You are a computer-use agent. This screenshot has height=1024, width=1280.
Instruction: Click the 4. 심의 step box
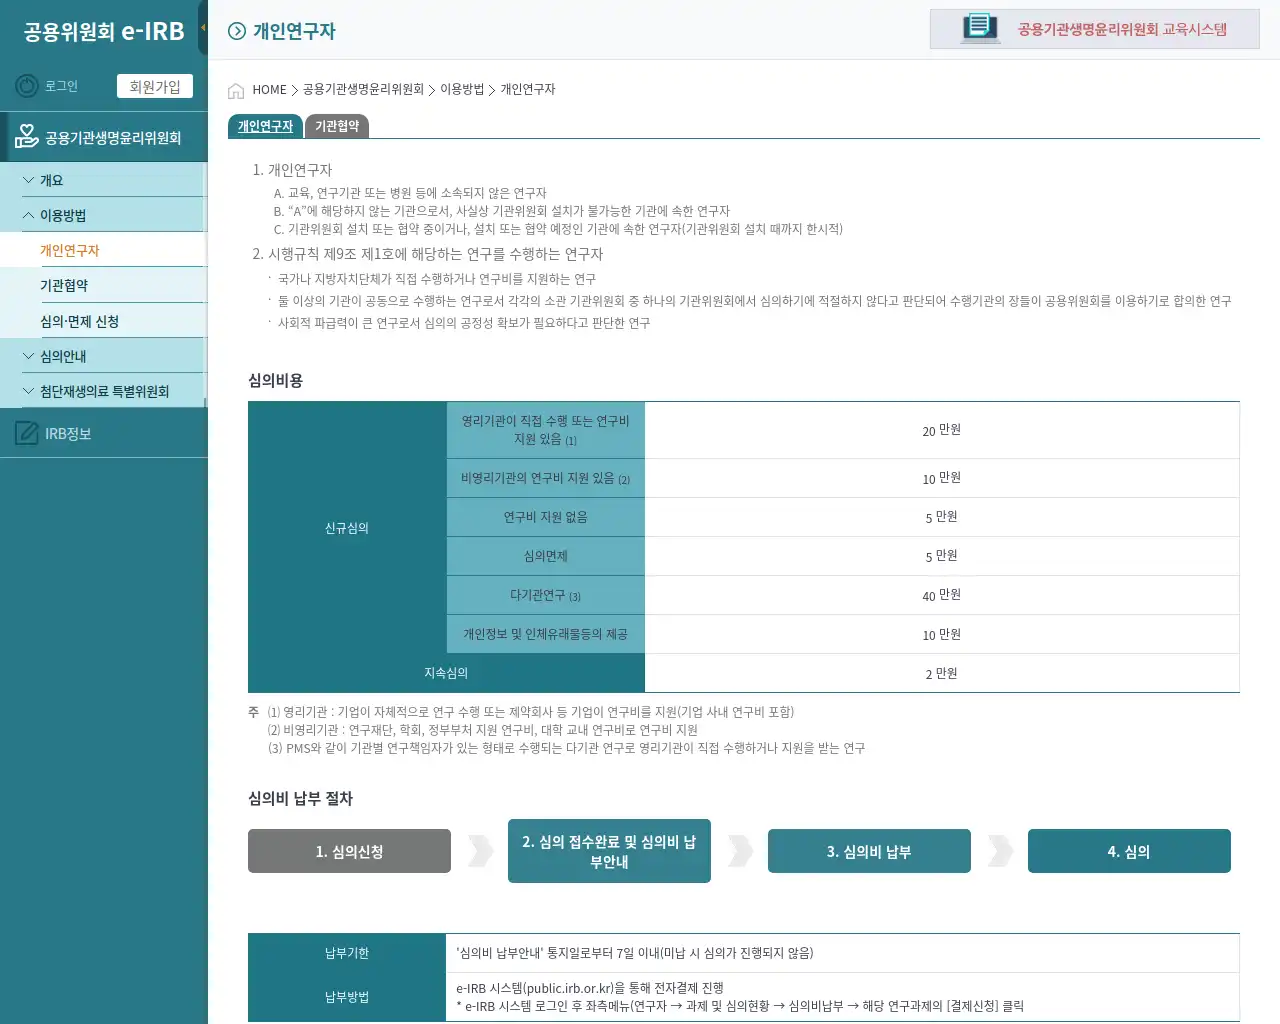[x=1129, y=851]
